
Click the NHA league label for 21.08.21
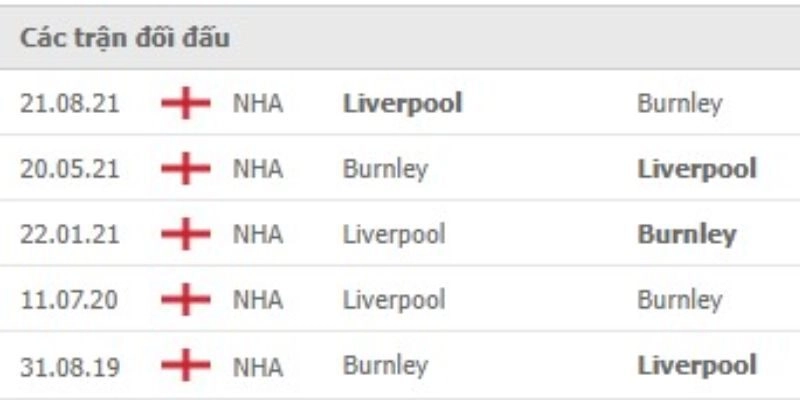tap(258, 103)
